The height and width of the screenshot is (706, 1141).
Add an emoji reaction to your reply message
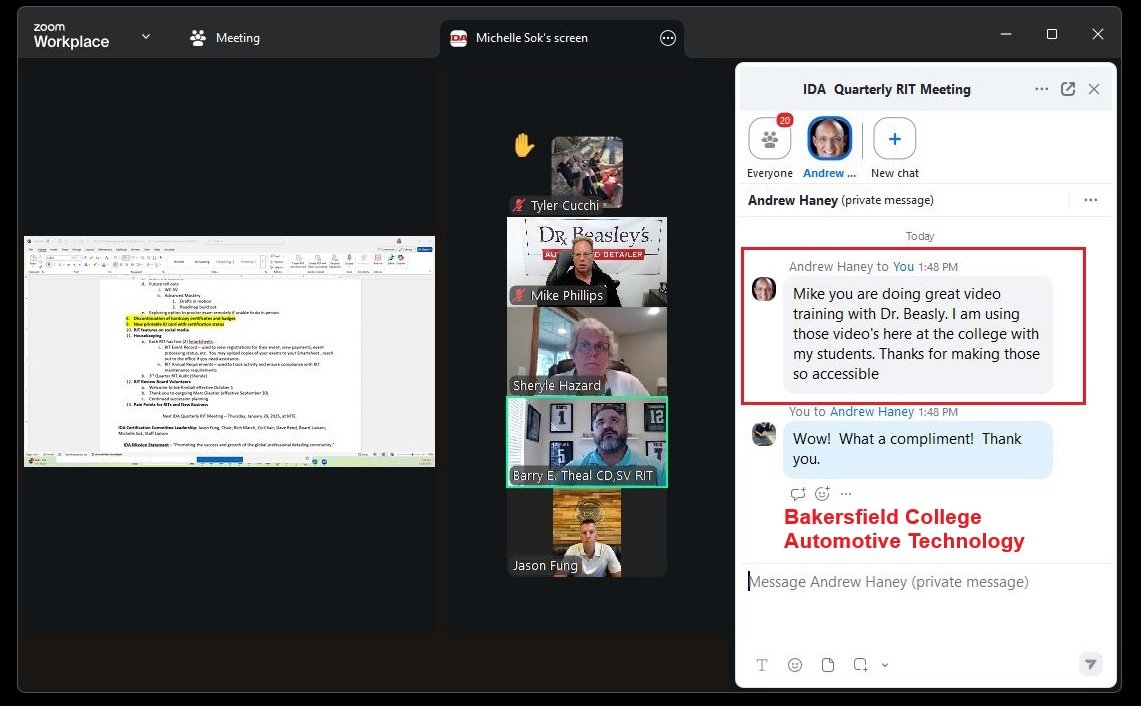[x=821, y=493]
